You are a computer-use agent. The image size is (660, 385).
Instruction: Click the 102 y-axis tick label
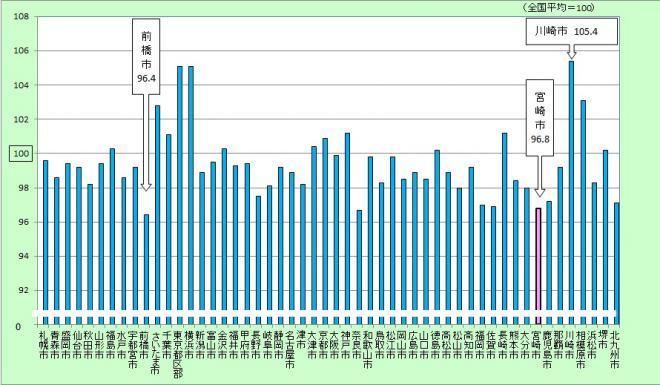[21, 119]
